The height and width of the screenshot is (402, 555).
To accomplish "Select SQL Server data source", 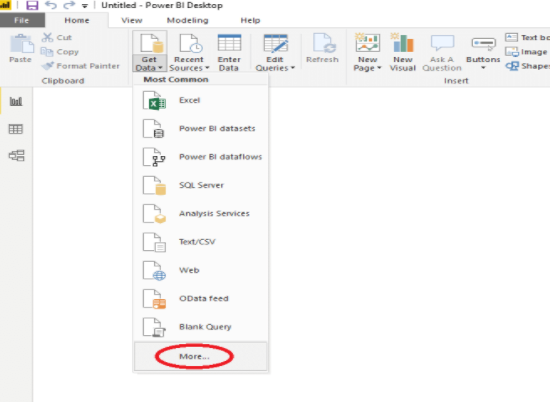I will [x=201, y=185].
